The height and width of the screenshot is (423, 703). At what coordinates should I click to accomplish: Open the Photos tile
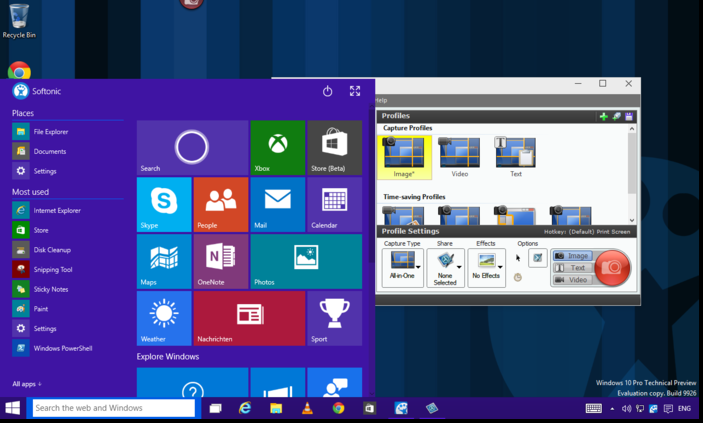click(306, 262)
